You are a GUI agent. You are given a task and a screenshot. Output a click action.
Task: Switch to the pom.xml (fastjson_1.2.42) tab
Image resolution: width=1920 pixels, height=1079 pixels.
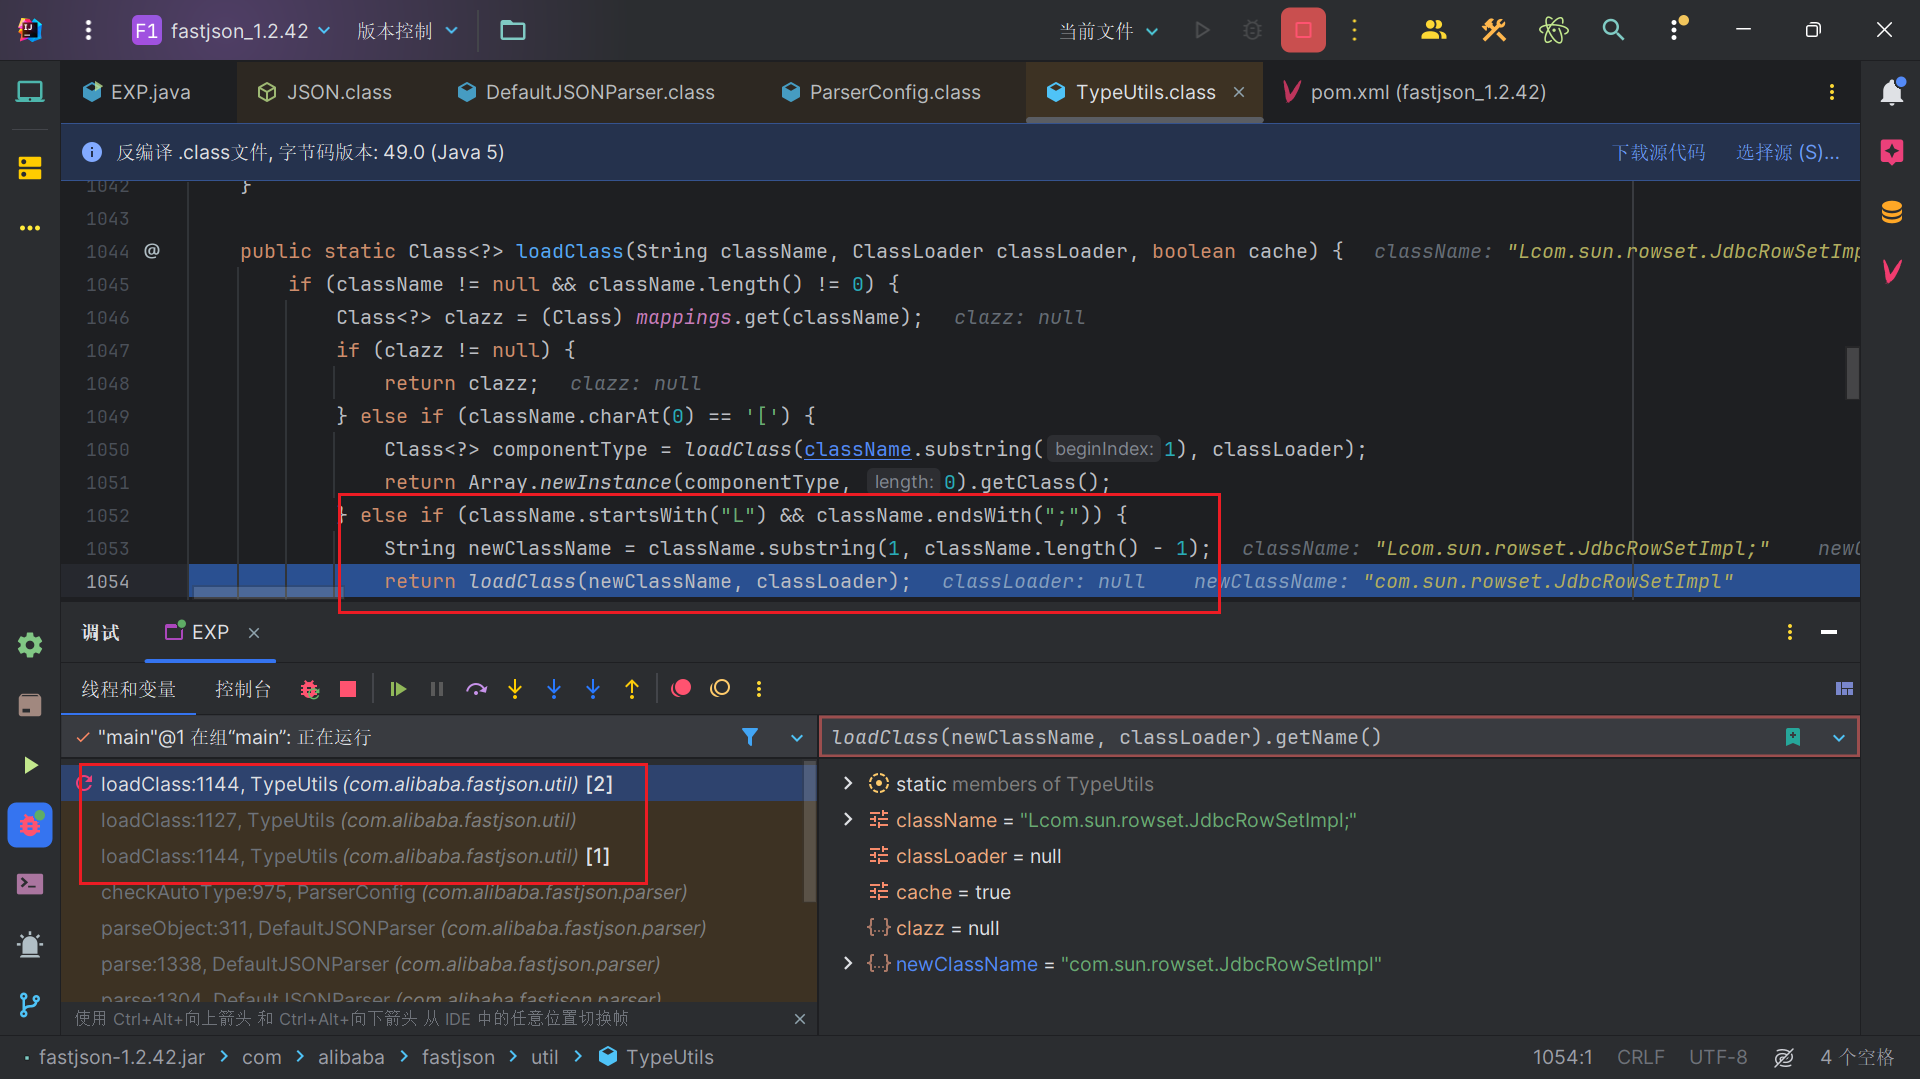point(1414,92)
